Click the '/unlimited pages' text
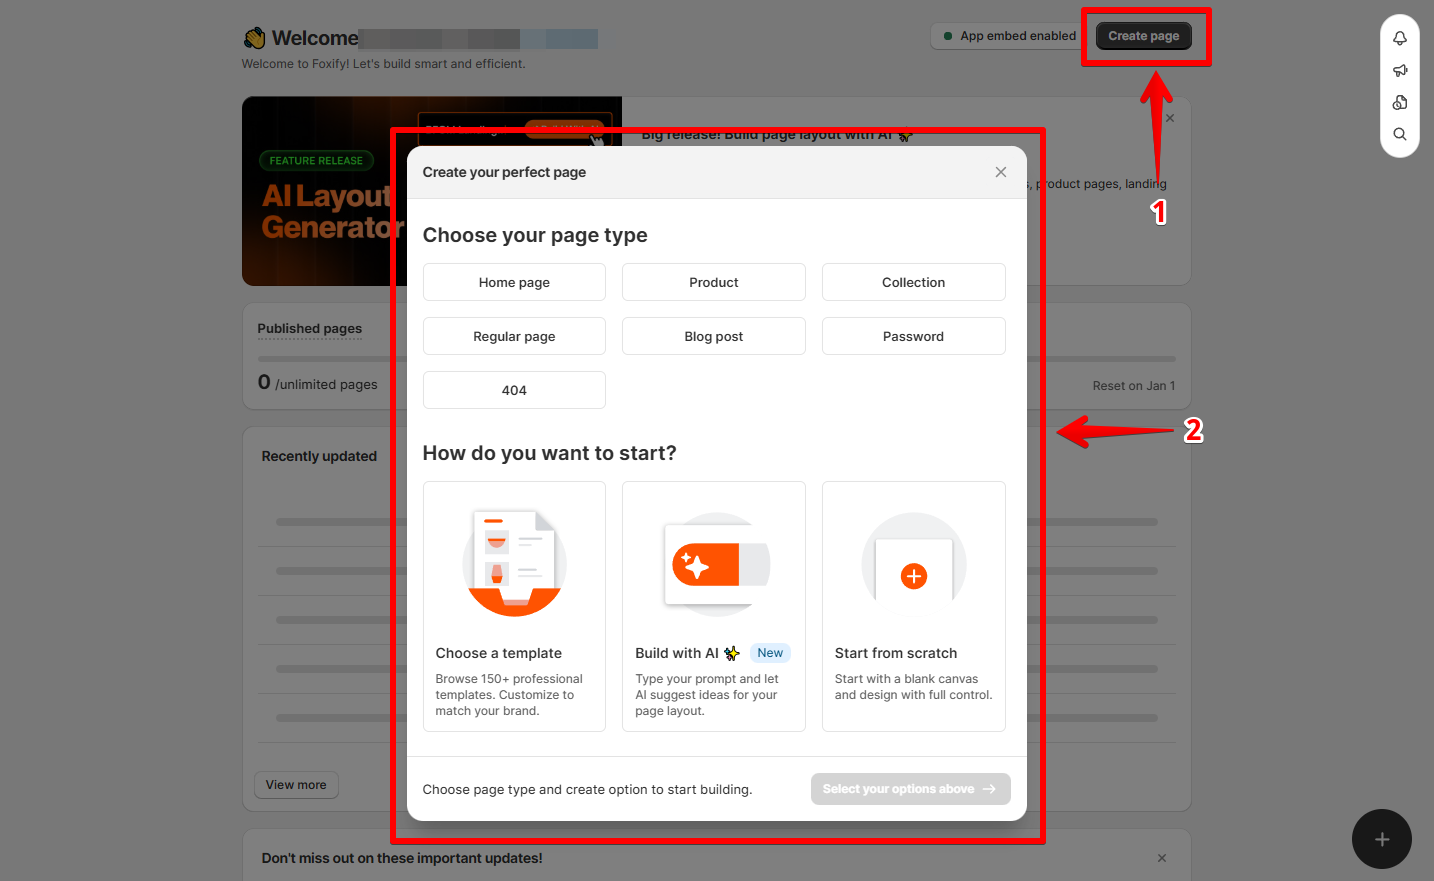The width and height of the screenshot is (1434, 881). click(326, 384)
